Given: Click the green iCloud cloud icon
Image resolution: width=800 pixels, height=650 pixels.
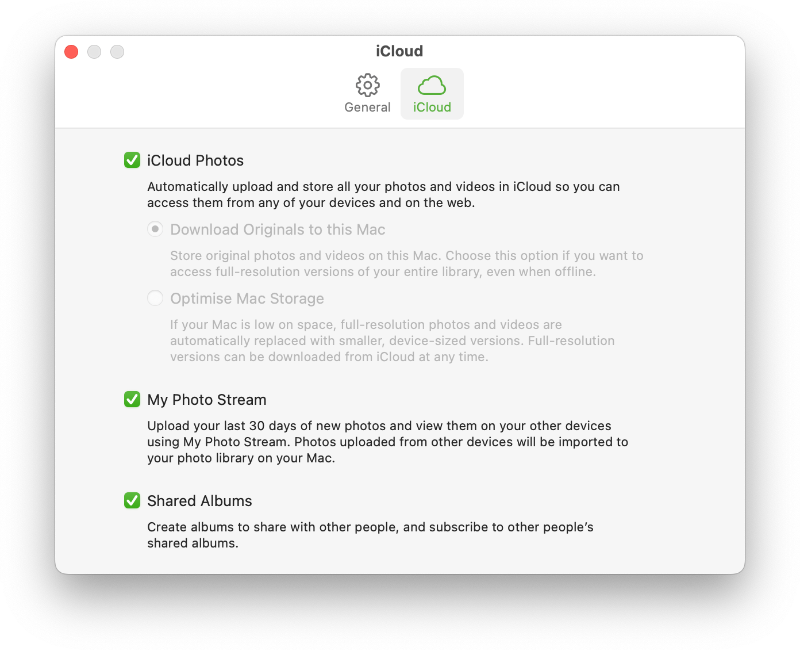Looking at the screenshot, I should tap(432, 85).
